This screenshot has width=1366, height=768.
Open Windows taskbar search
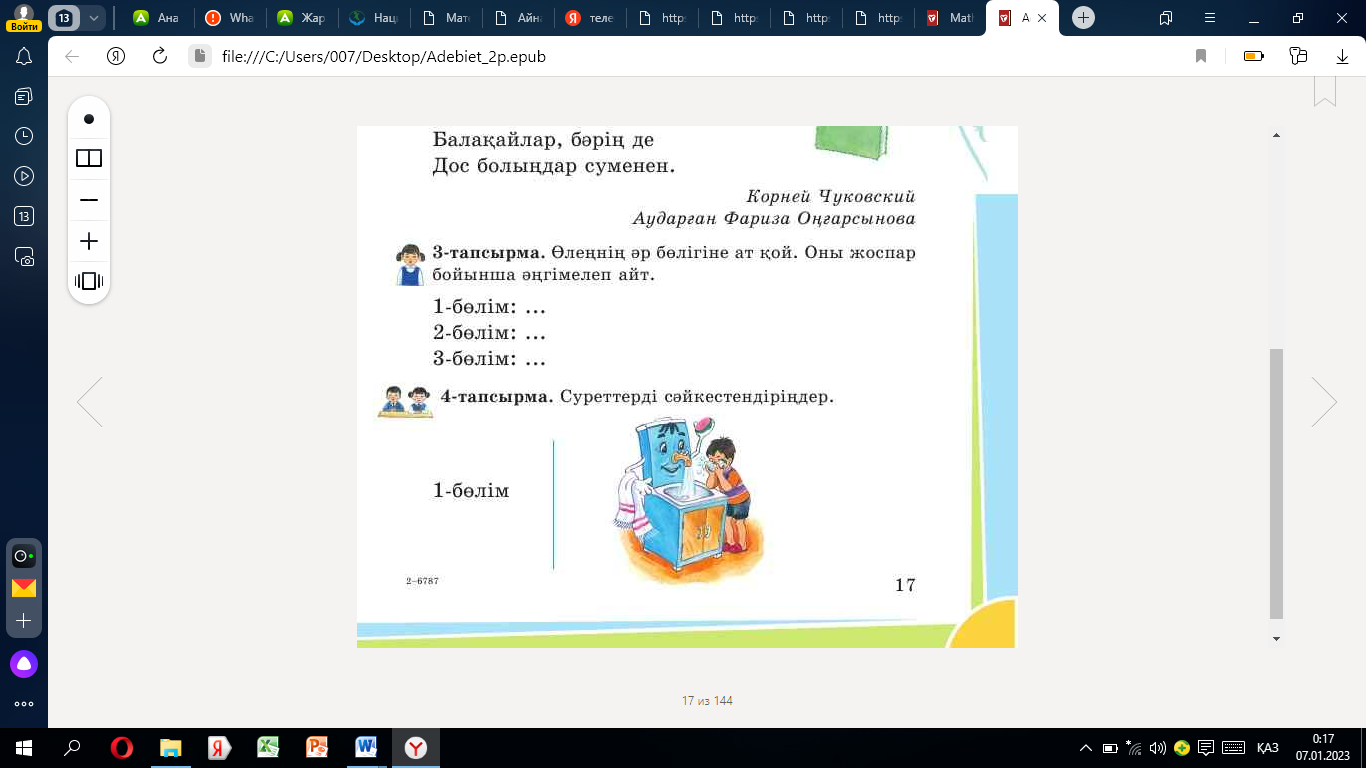coord(72,748)
